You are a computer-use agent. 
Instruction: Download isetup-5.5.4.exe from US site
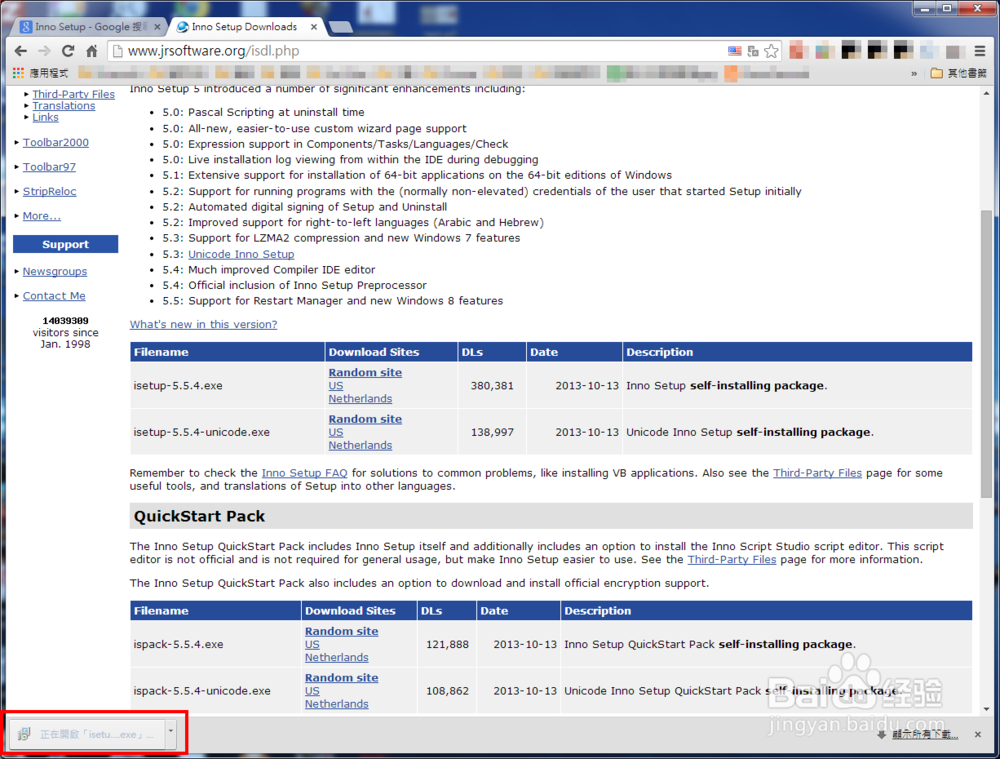[335, 386]
